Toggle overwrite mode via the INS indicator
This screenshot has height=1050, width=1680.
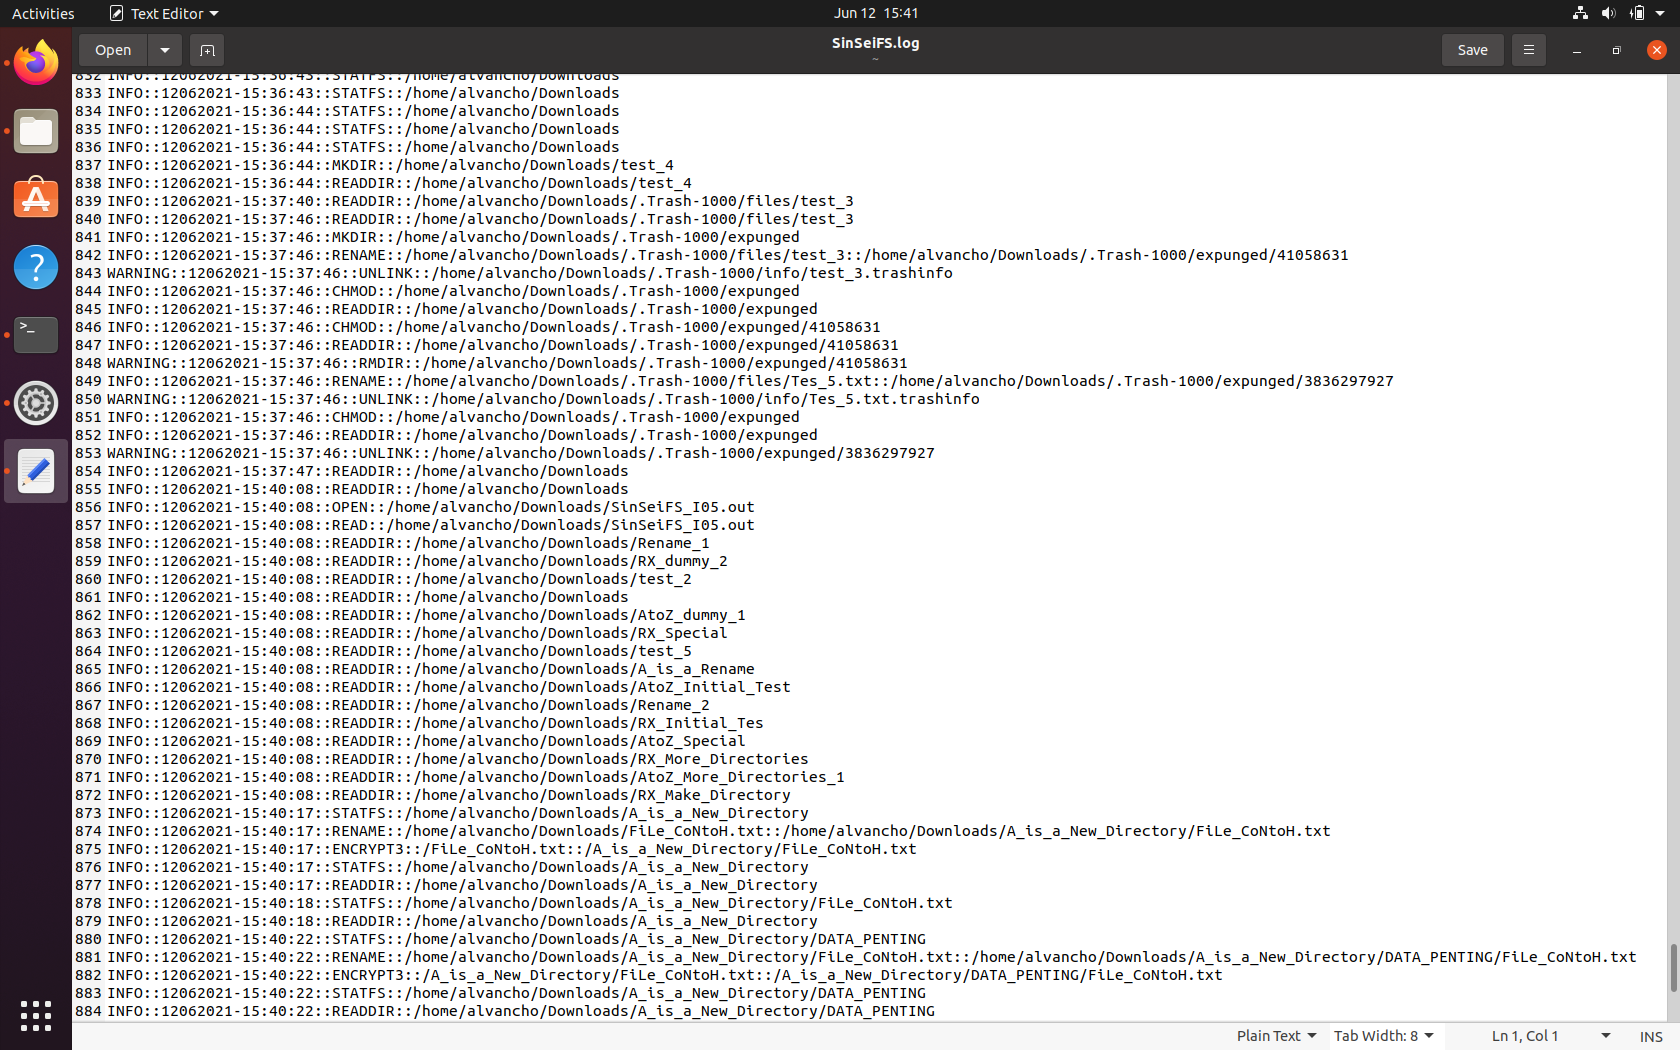(1651, 1035)
